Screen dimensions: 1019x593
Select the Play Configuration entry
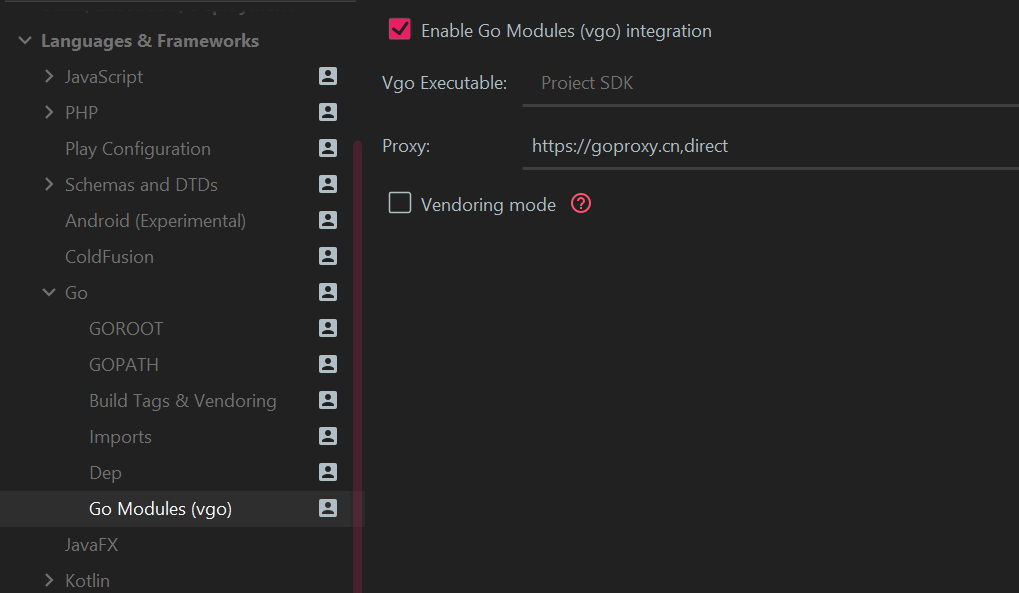point(137,148)
